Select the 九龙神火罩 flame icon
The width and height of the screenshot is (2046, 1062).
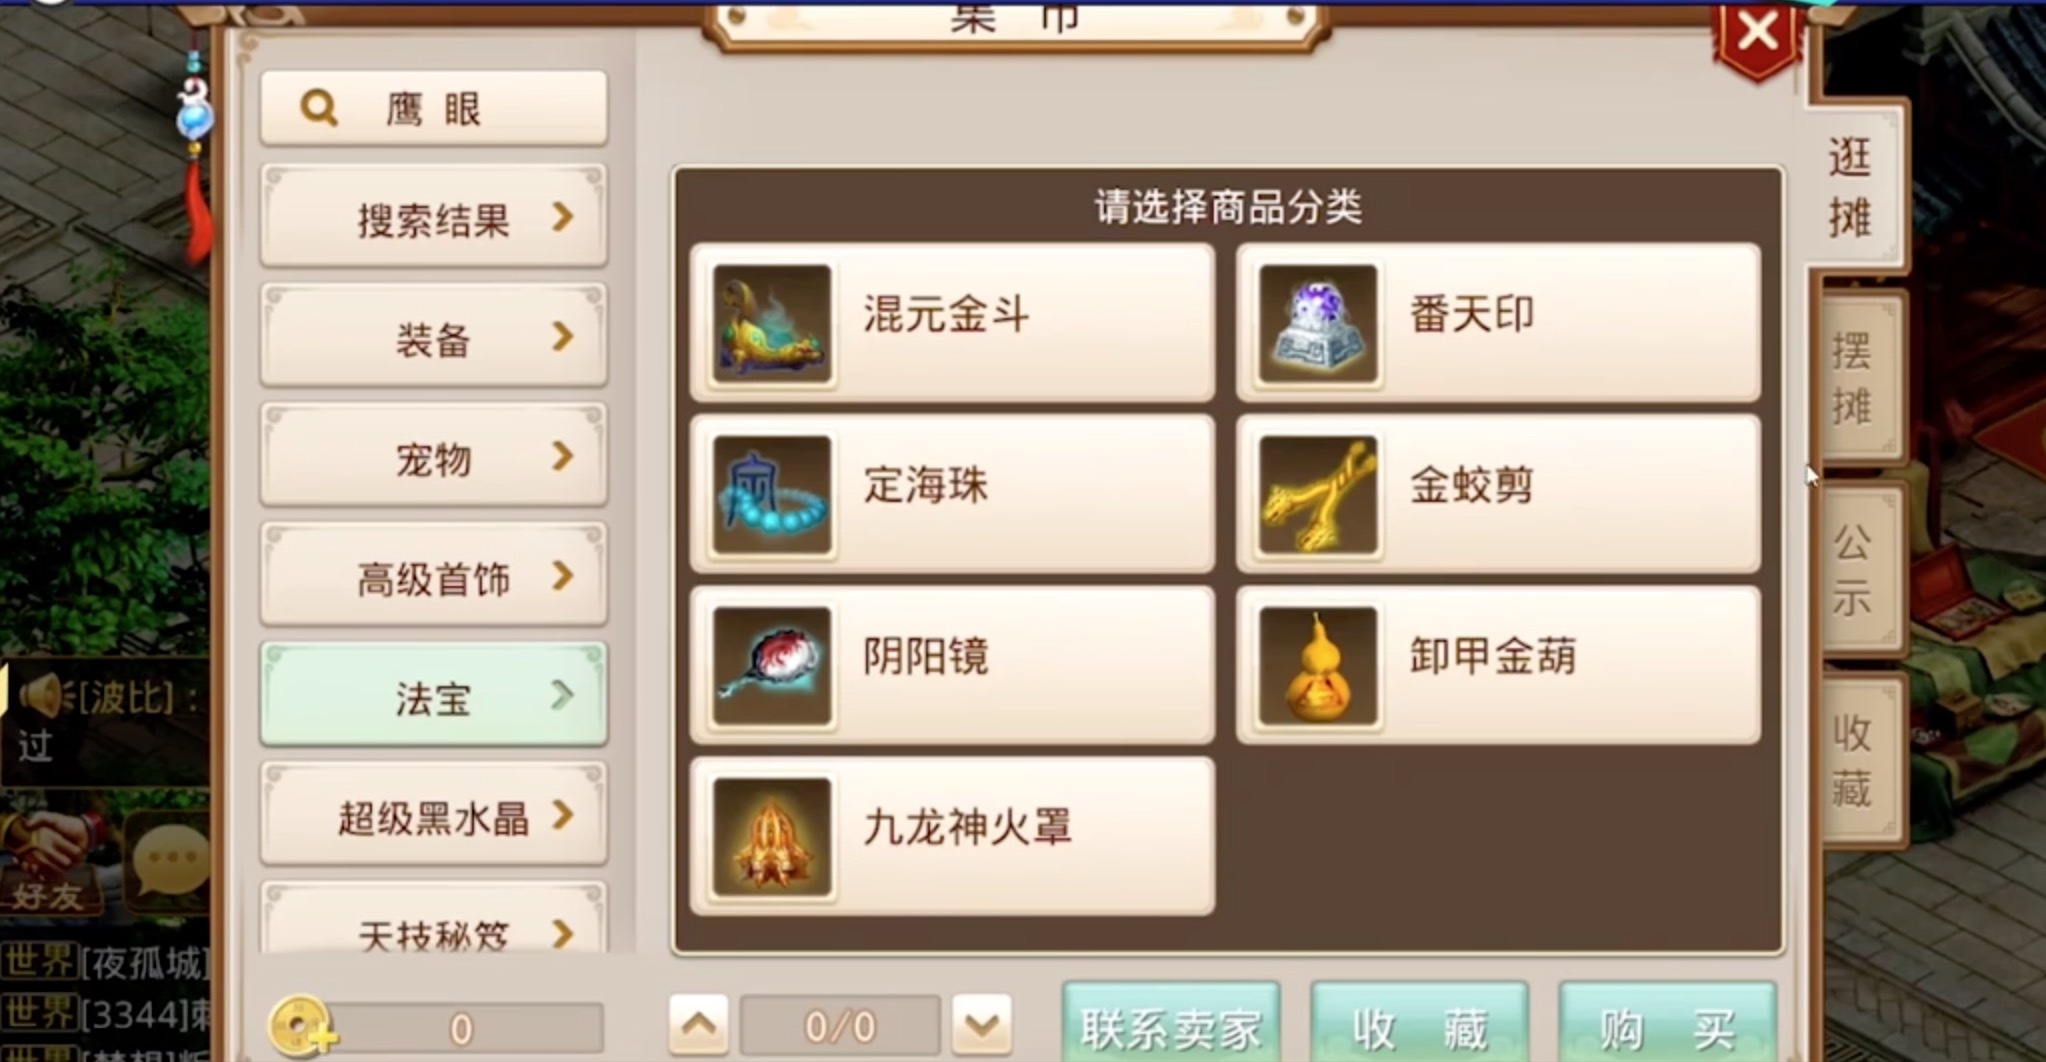771,836
